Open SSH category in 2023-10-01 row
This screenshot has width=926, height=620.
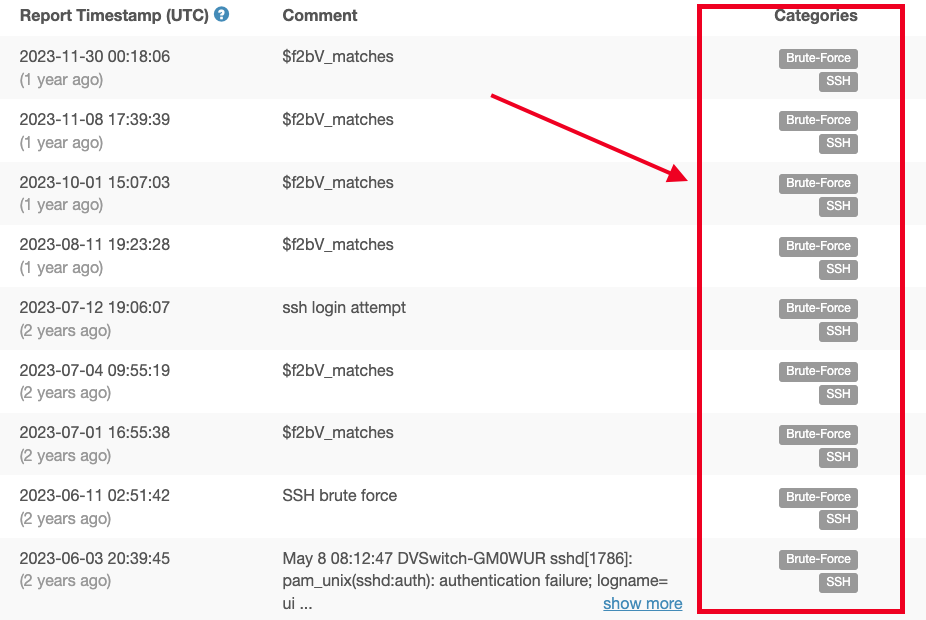pyautogui.click(x=838, y=207)
